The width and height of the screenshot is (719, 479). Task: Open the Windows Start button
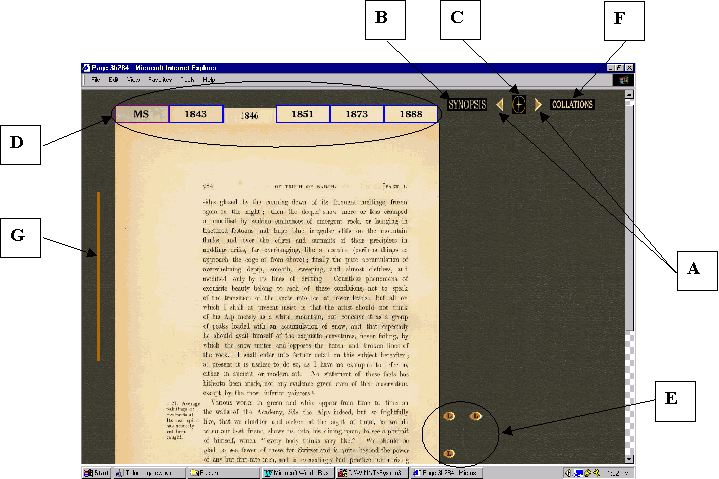[96, 473]
